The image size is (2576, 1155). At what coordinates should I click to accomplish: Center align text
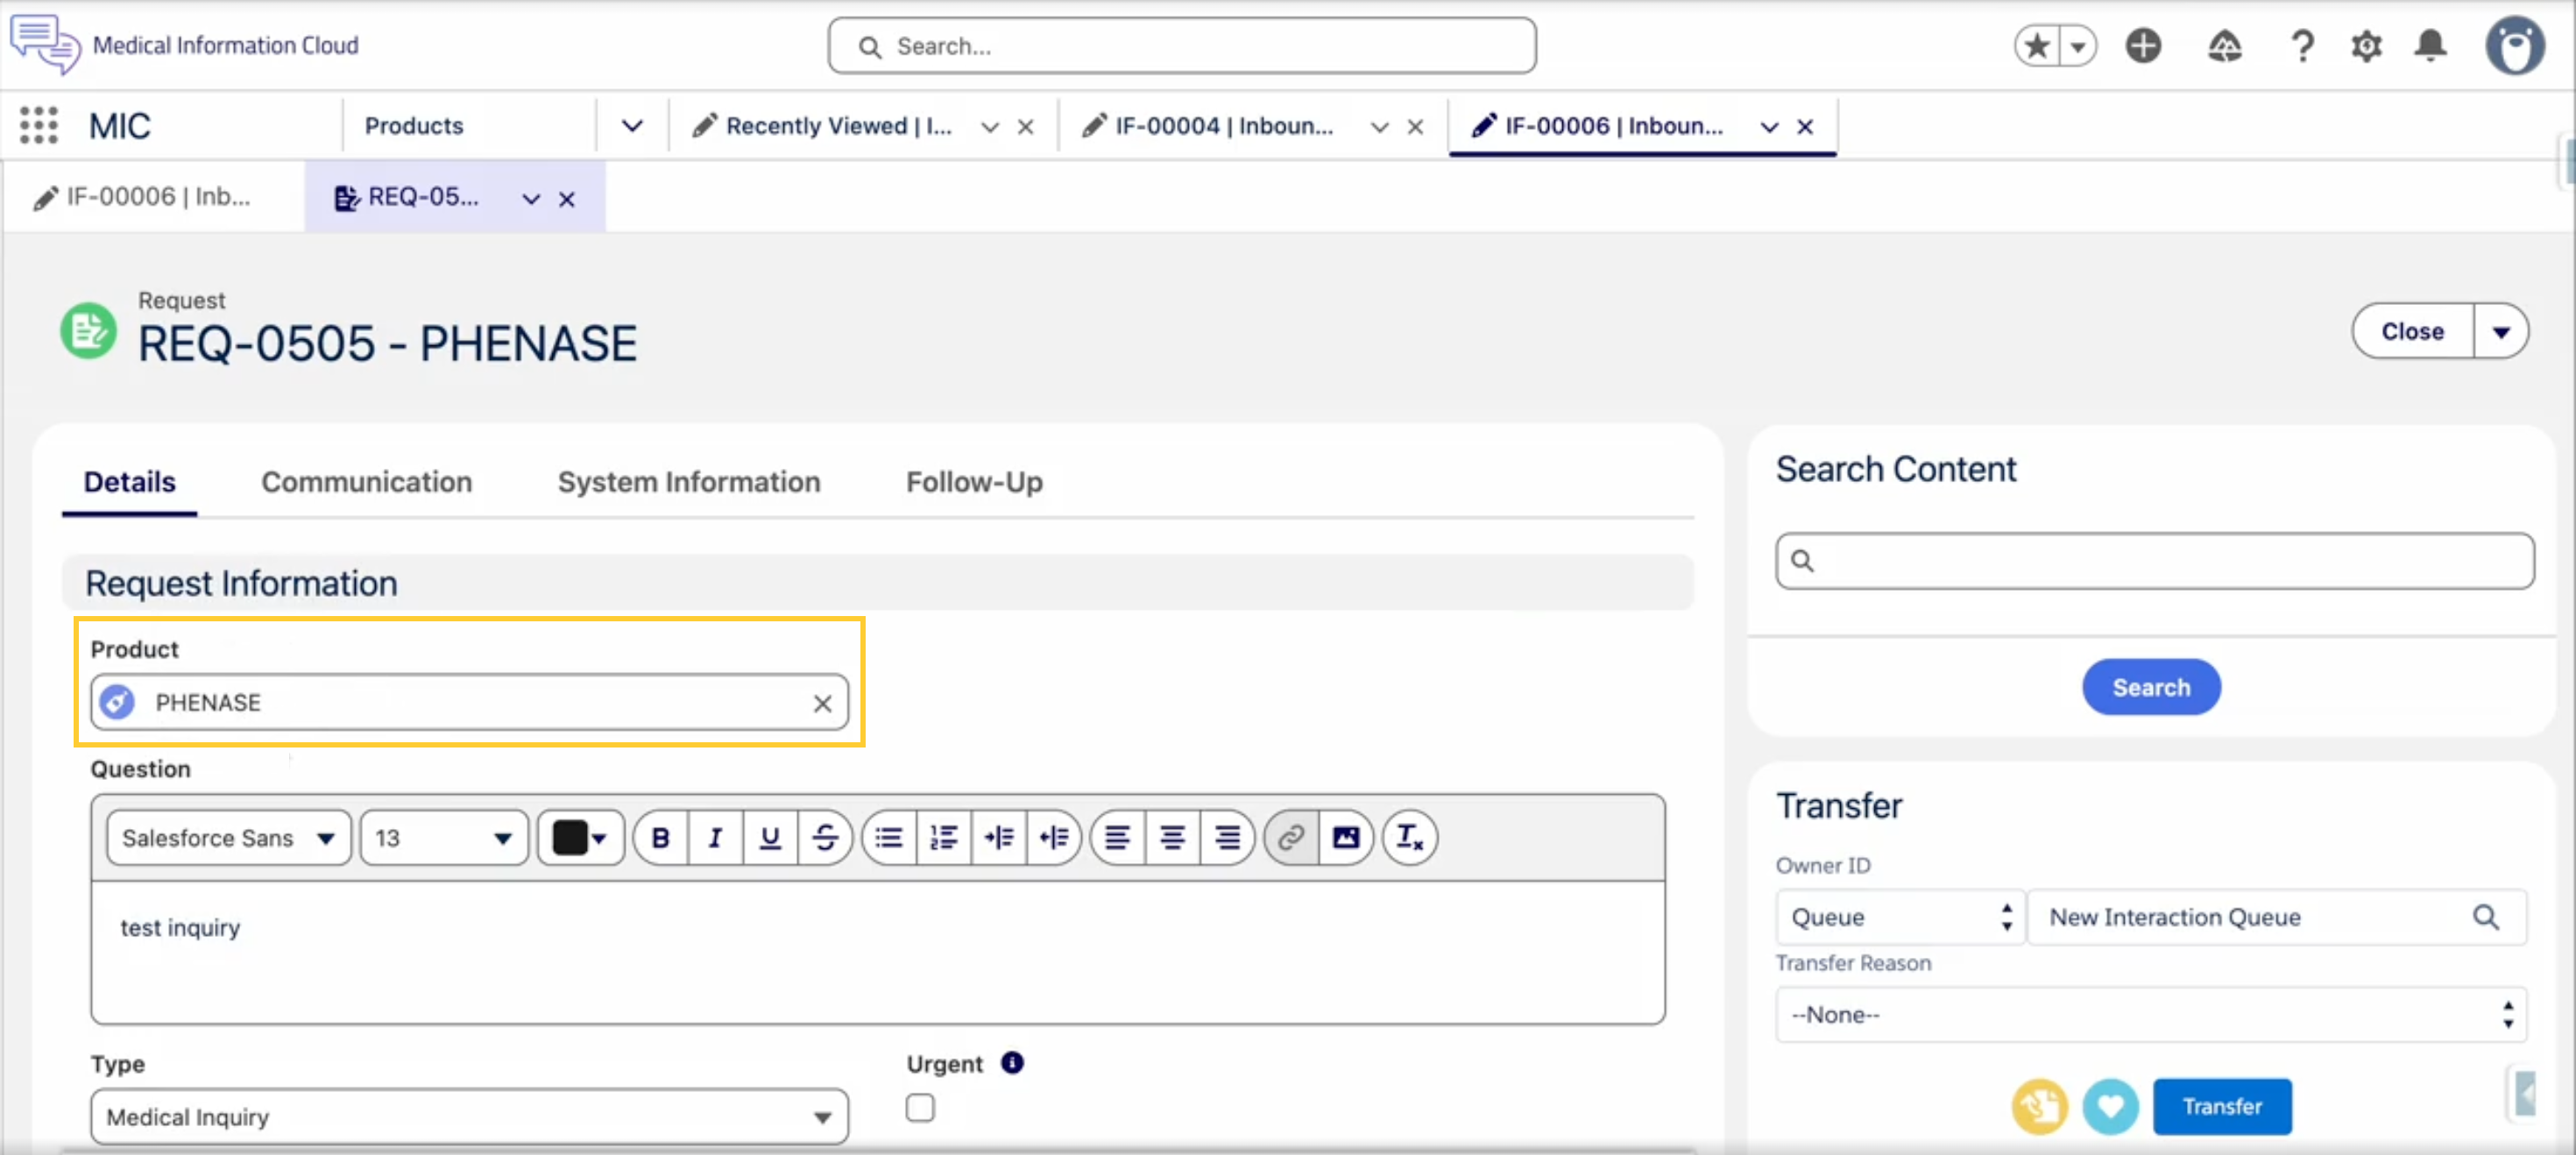(x=1172, y=838)
